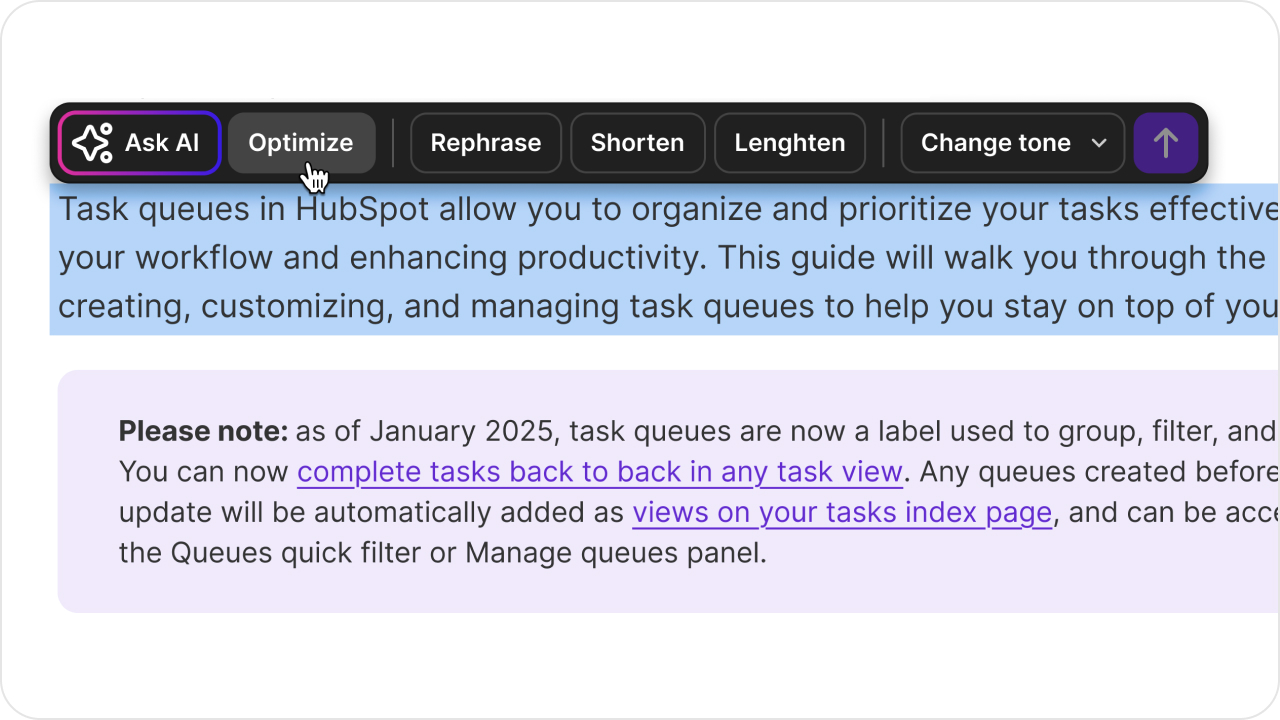Follow the "views on your tasks index page" link

(x=841, y=512)
